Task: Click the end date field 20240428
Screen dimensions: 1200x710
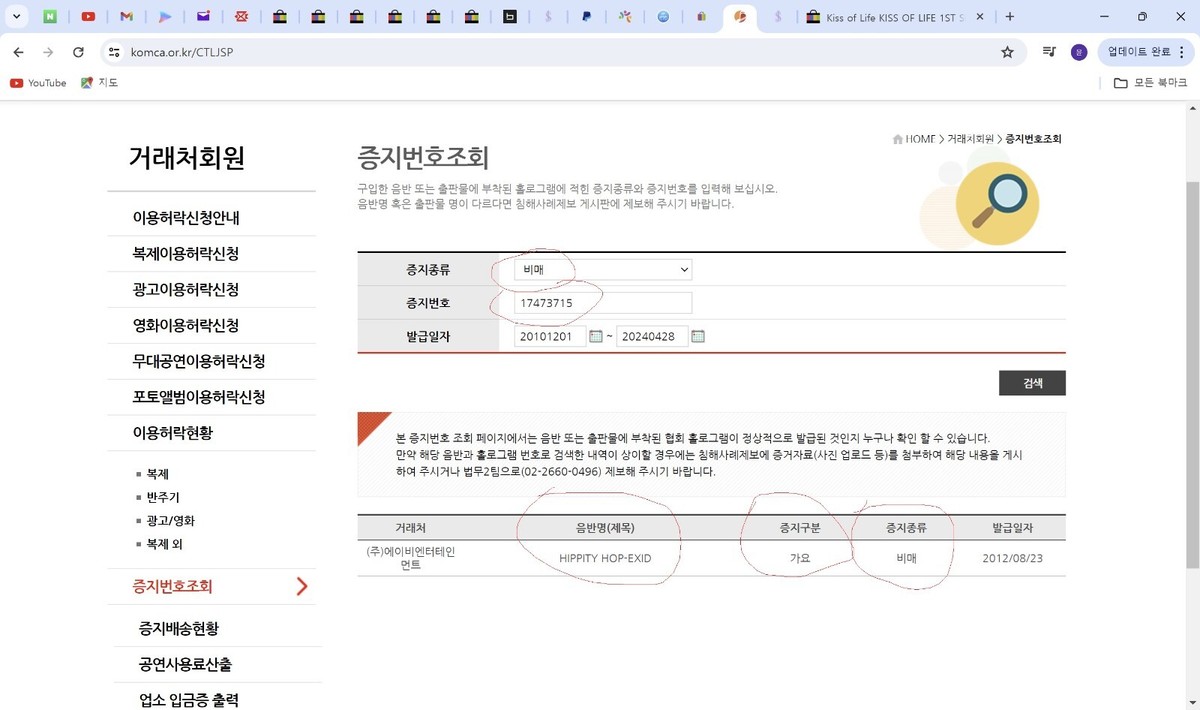Action: 652,337
